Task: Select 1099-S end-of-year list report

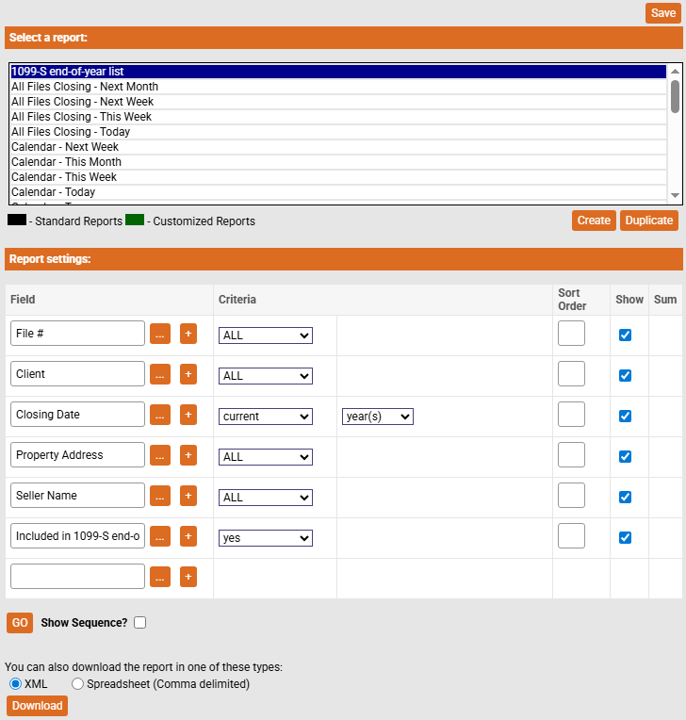Action: point(338,72)
